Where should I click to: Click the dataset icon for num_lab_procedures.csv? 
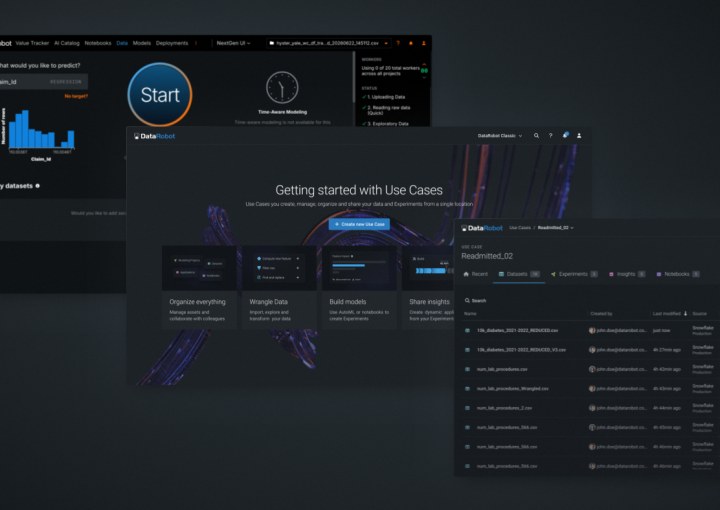click(467, 369)
